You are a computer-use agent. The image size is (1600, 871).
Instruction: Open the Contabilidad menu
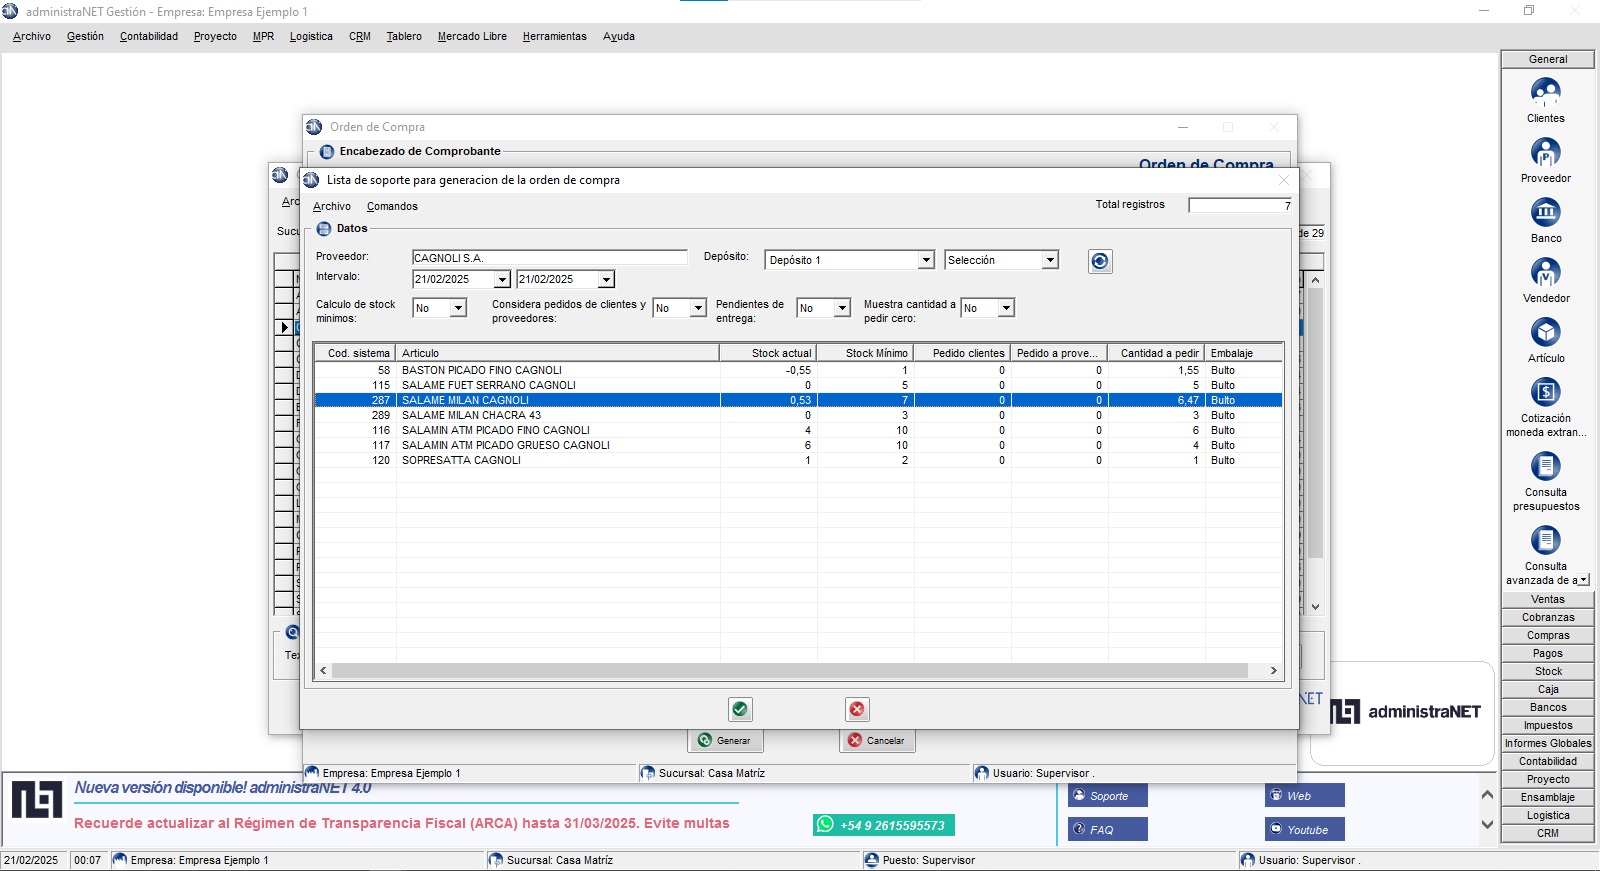click(x=149, y=36)
